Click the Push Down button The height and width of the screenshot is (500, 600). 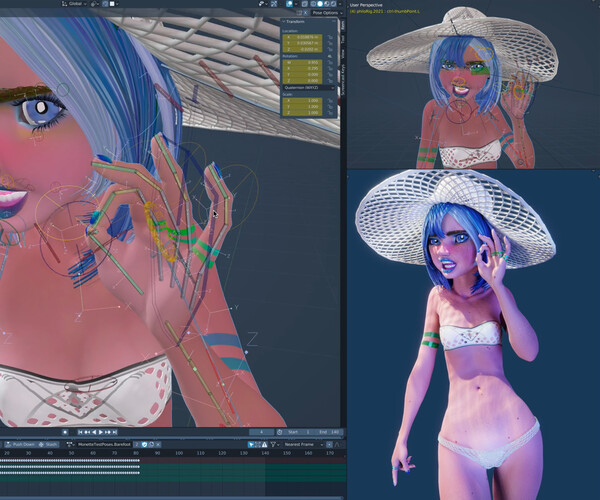pos(20,444)
